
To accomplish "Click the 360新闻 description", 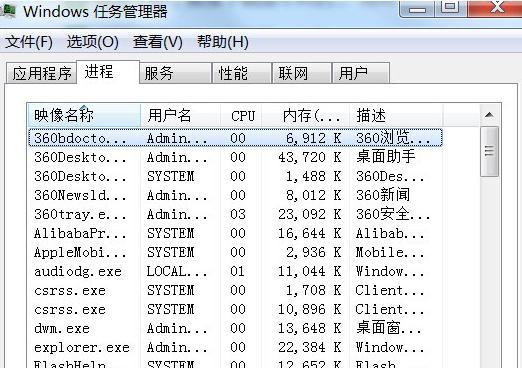I will (x=383, y=195).
